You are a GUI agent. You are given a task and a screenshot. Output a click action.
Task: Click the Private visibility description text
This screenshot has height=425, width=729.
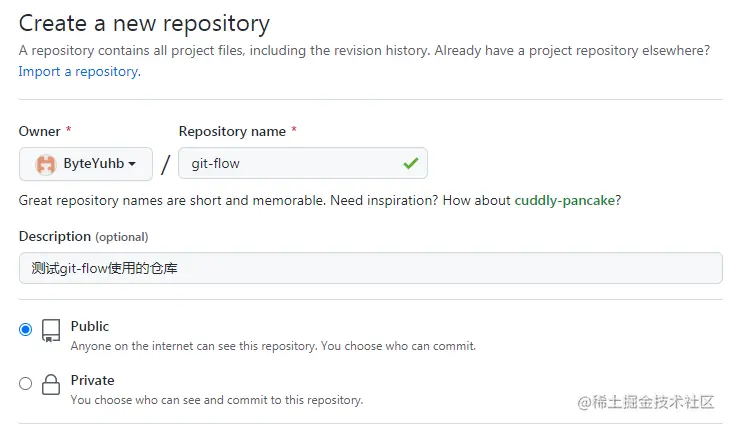point(216,400)
